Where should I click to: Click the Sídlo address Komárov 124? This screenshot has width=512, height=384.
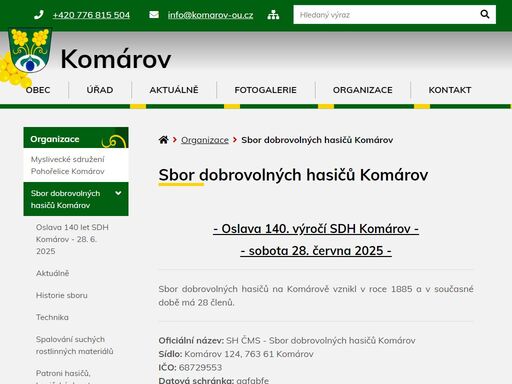(x=249, y=354)
